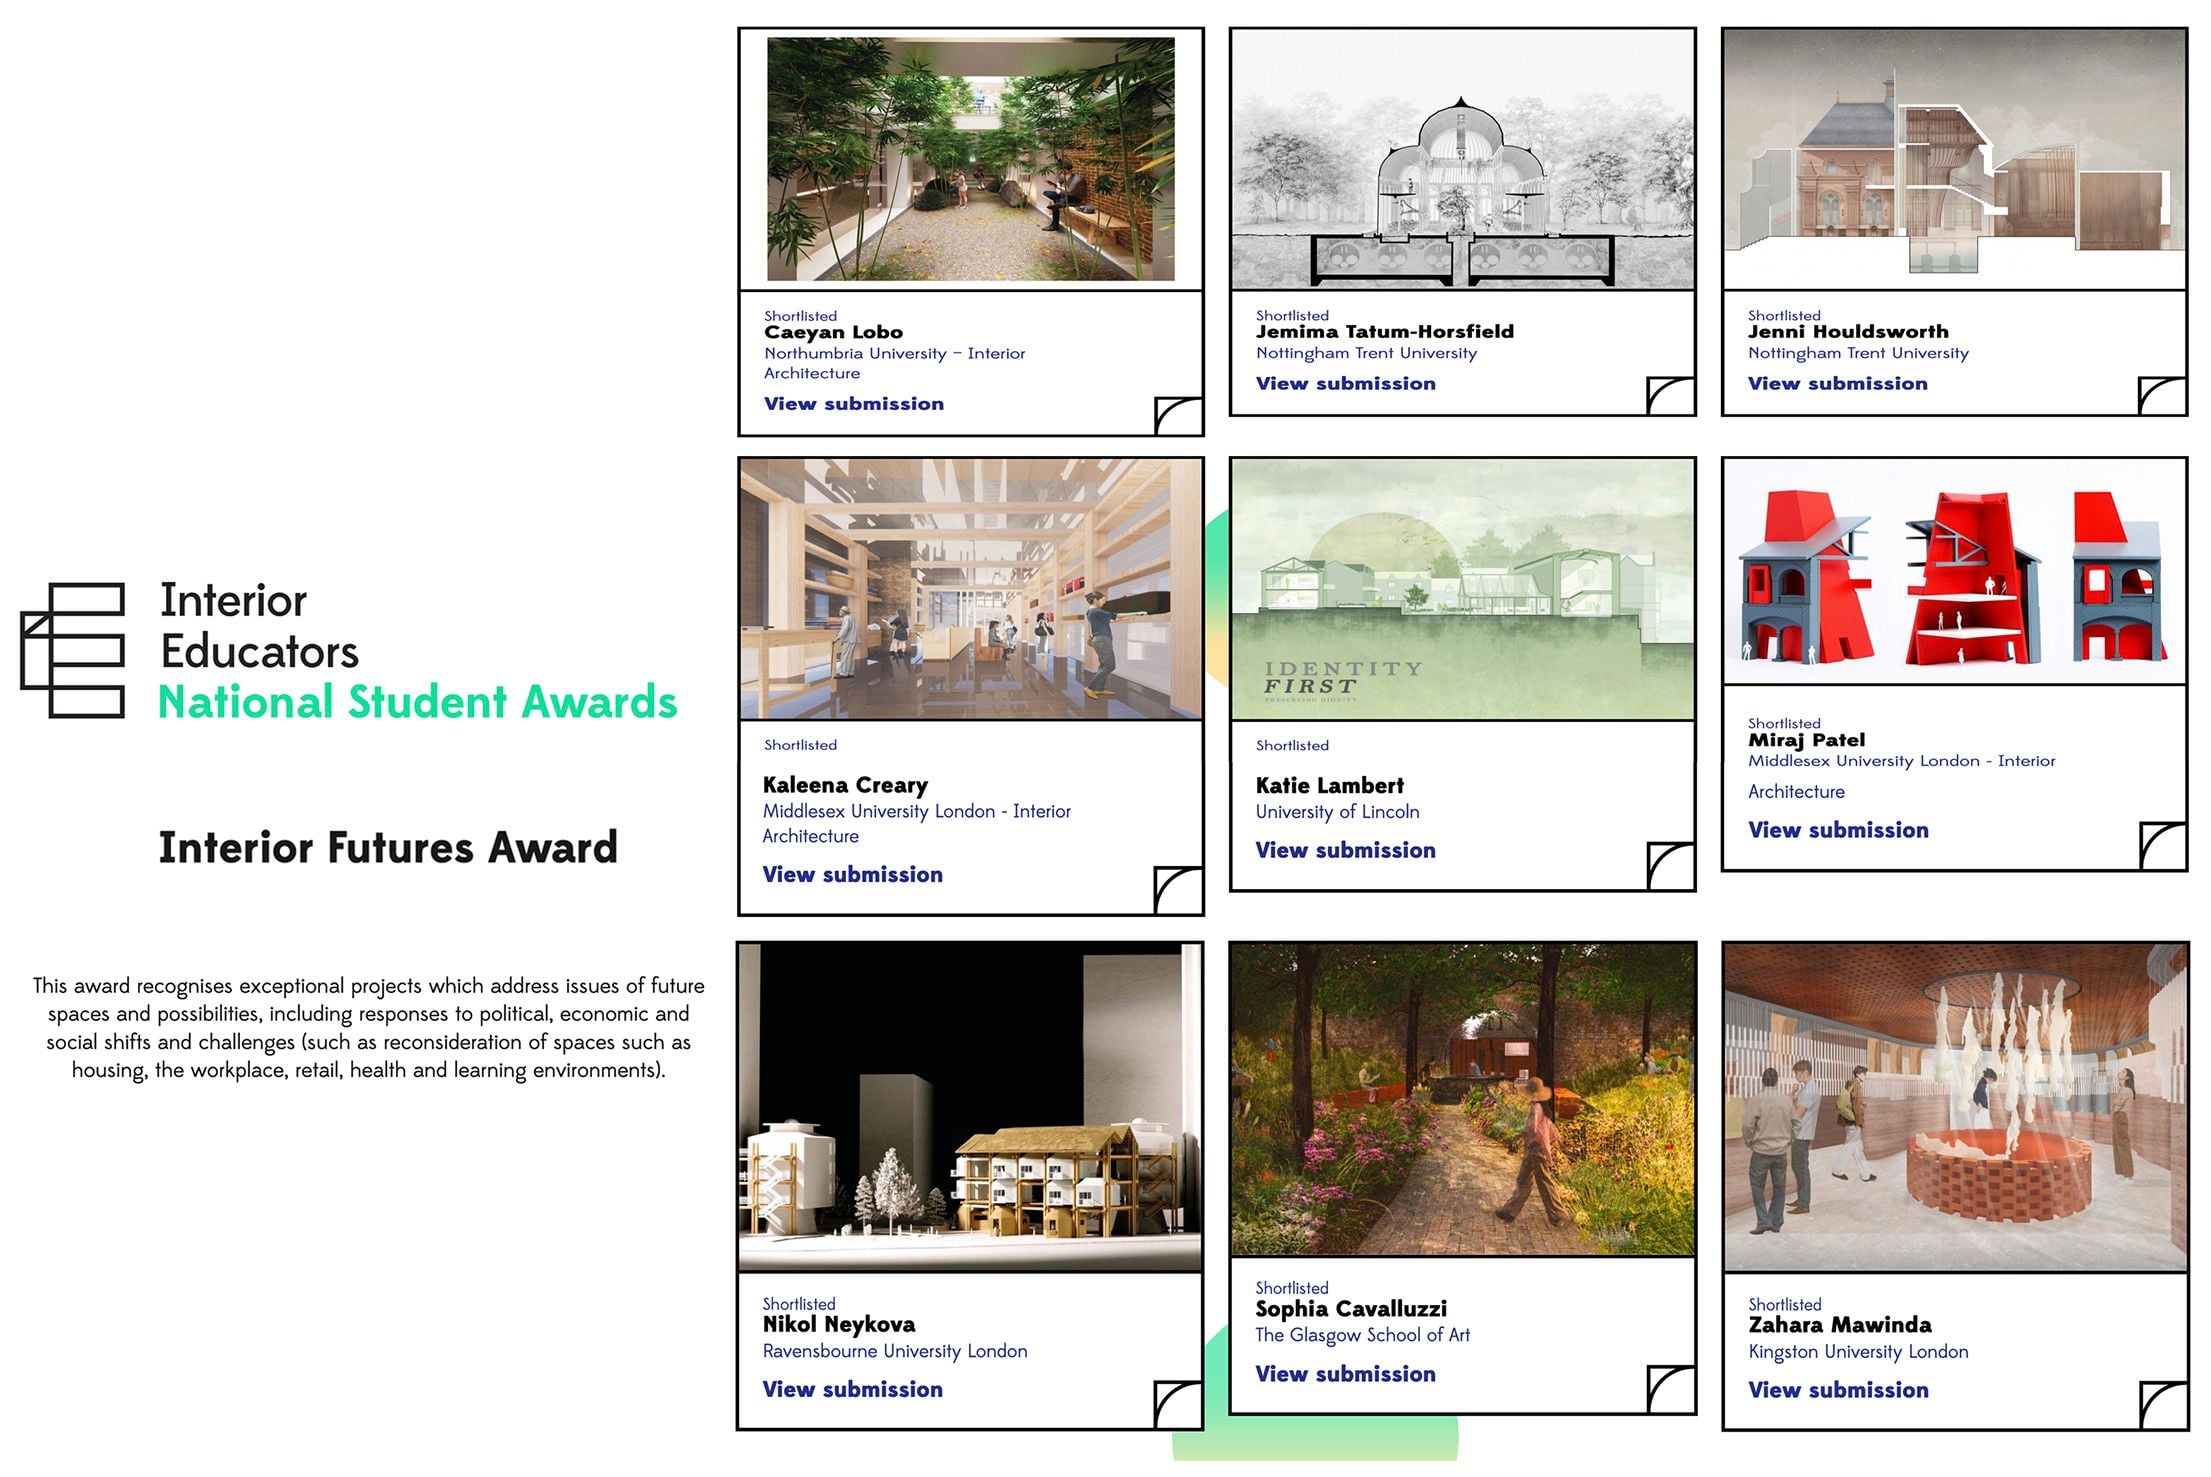Open Nikol Neykova's building model image
This screenshot has width=2211, height=1477.
970,1107
